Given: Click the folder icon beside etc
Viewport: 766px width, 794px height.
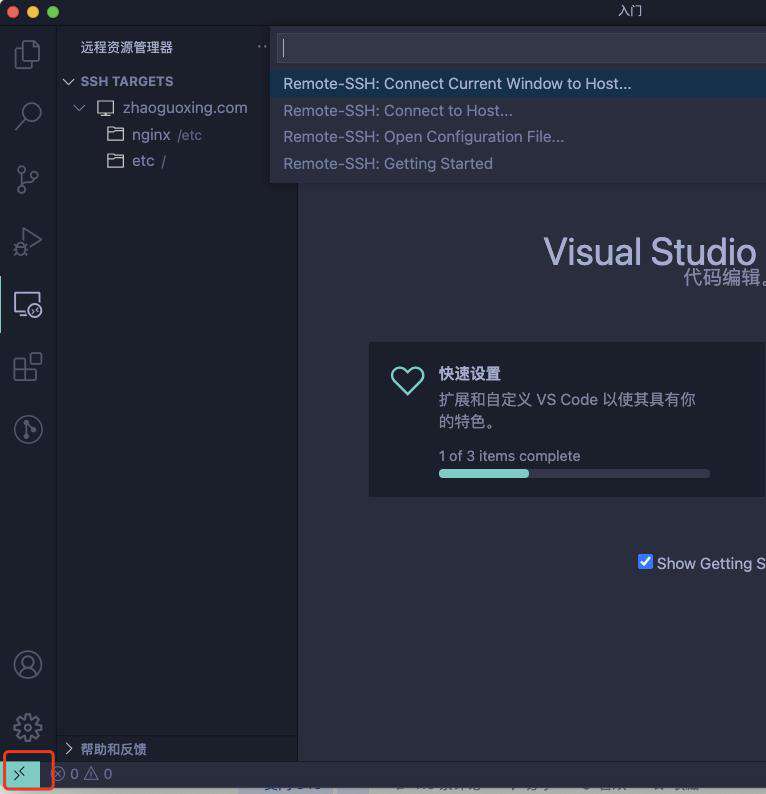Looking at the screenshot, I should [115, 161].
